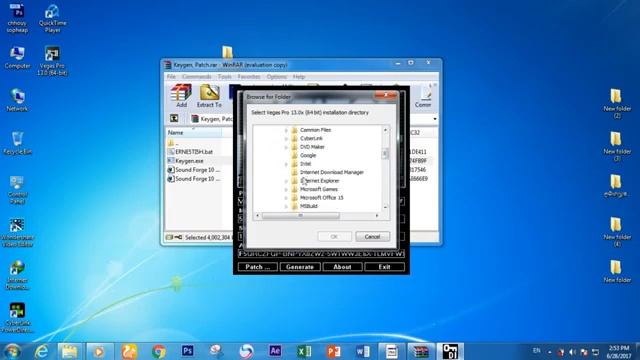Image resolution: width=640 pixels, height=360 pixels.
Task: Click the Exit button in keygen
Action: point(384,267)
